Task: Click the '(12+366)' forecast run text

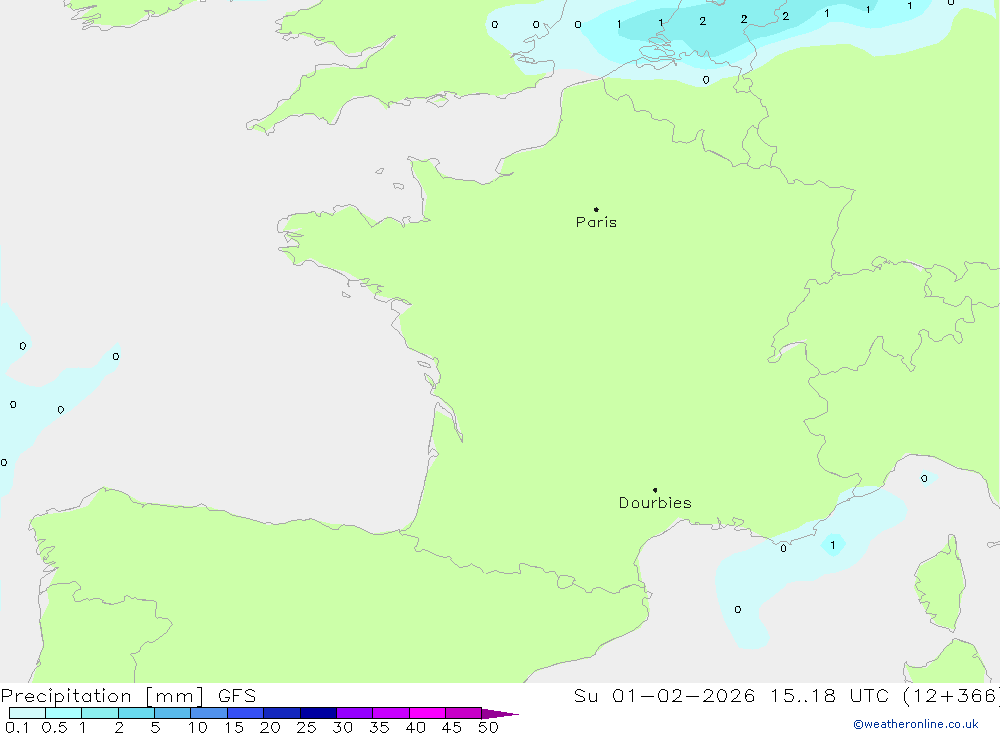Action: click(951, 696)
